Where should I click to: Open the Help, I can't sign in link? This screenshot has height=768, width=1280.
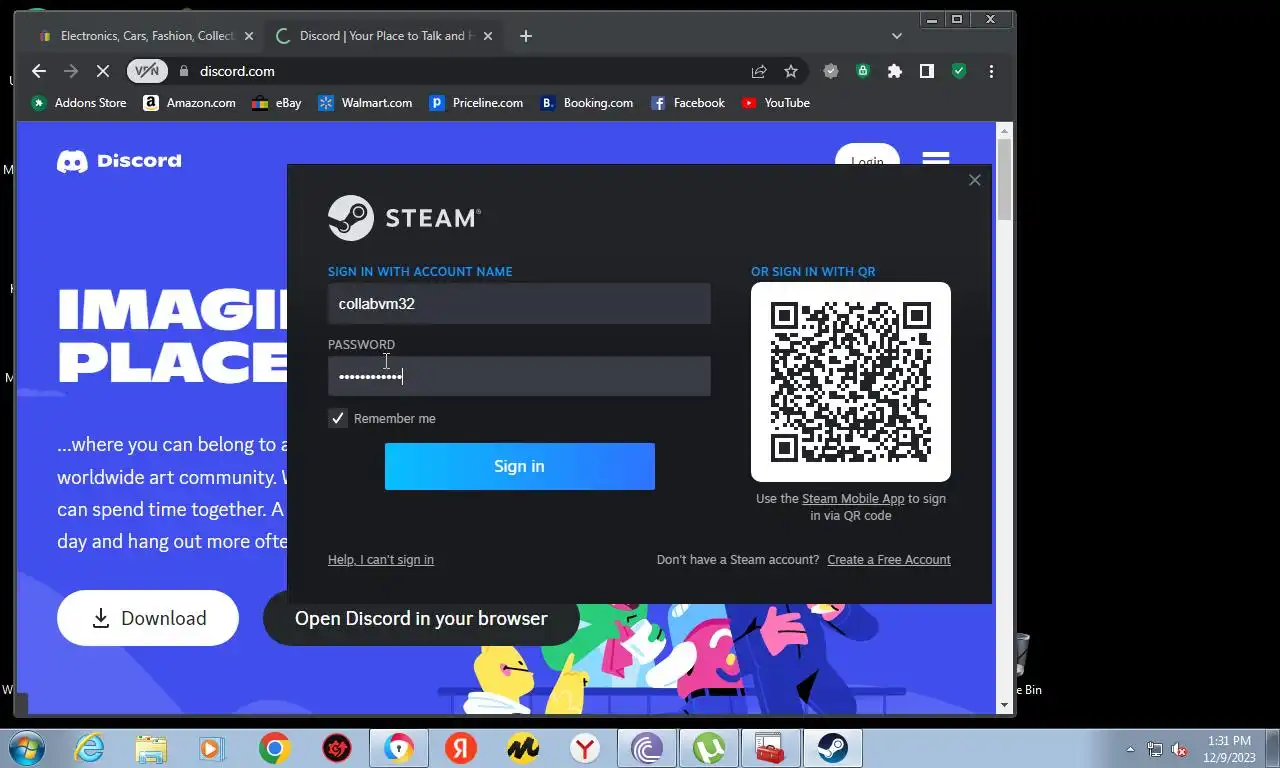[381, 560]
